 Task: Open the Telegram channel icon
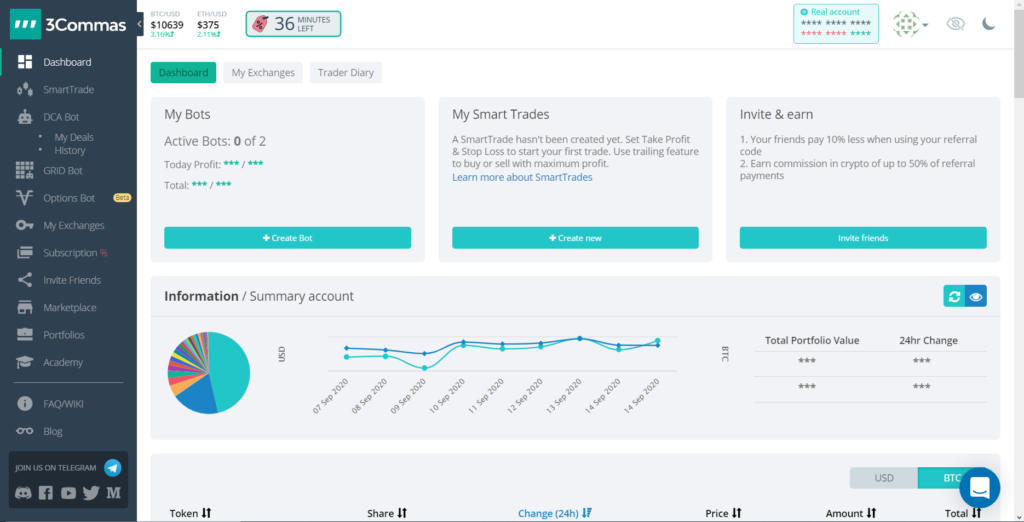113,468
